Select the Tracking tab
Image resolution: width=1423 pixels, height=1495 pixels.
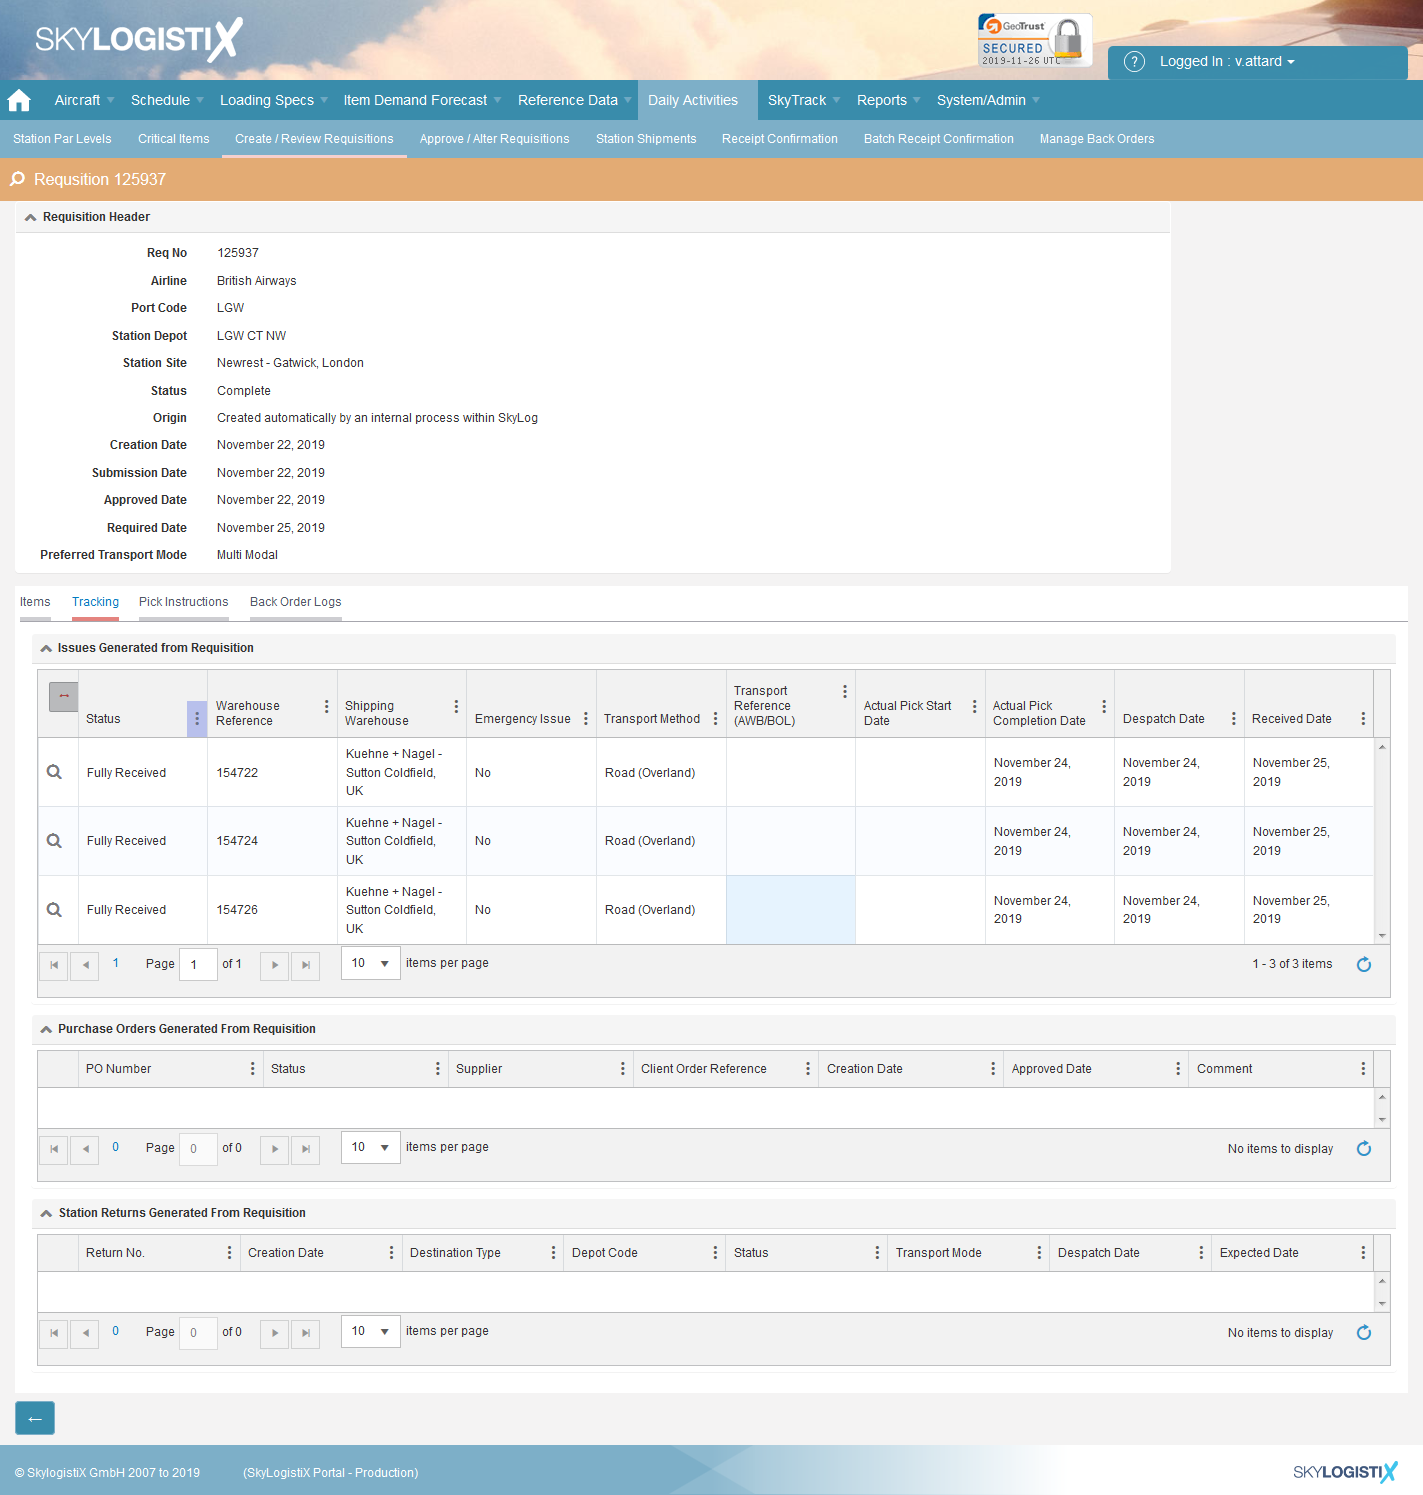tap(95, 602)
